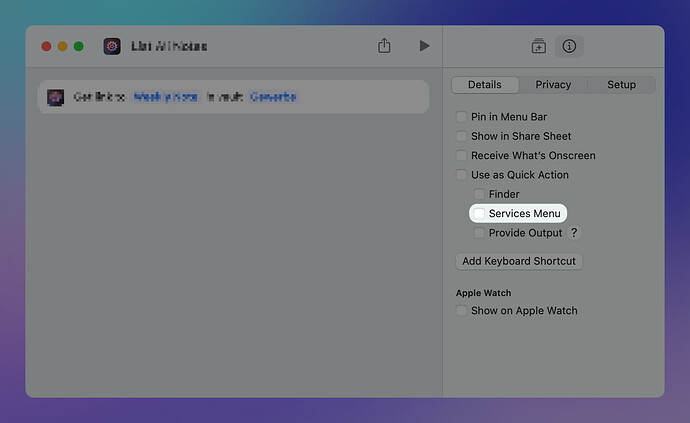Switch to the Privacy tab
This screenshot has height=423, width=690.
554,85
